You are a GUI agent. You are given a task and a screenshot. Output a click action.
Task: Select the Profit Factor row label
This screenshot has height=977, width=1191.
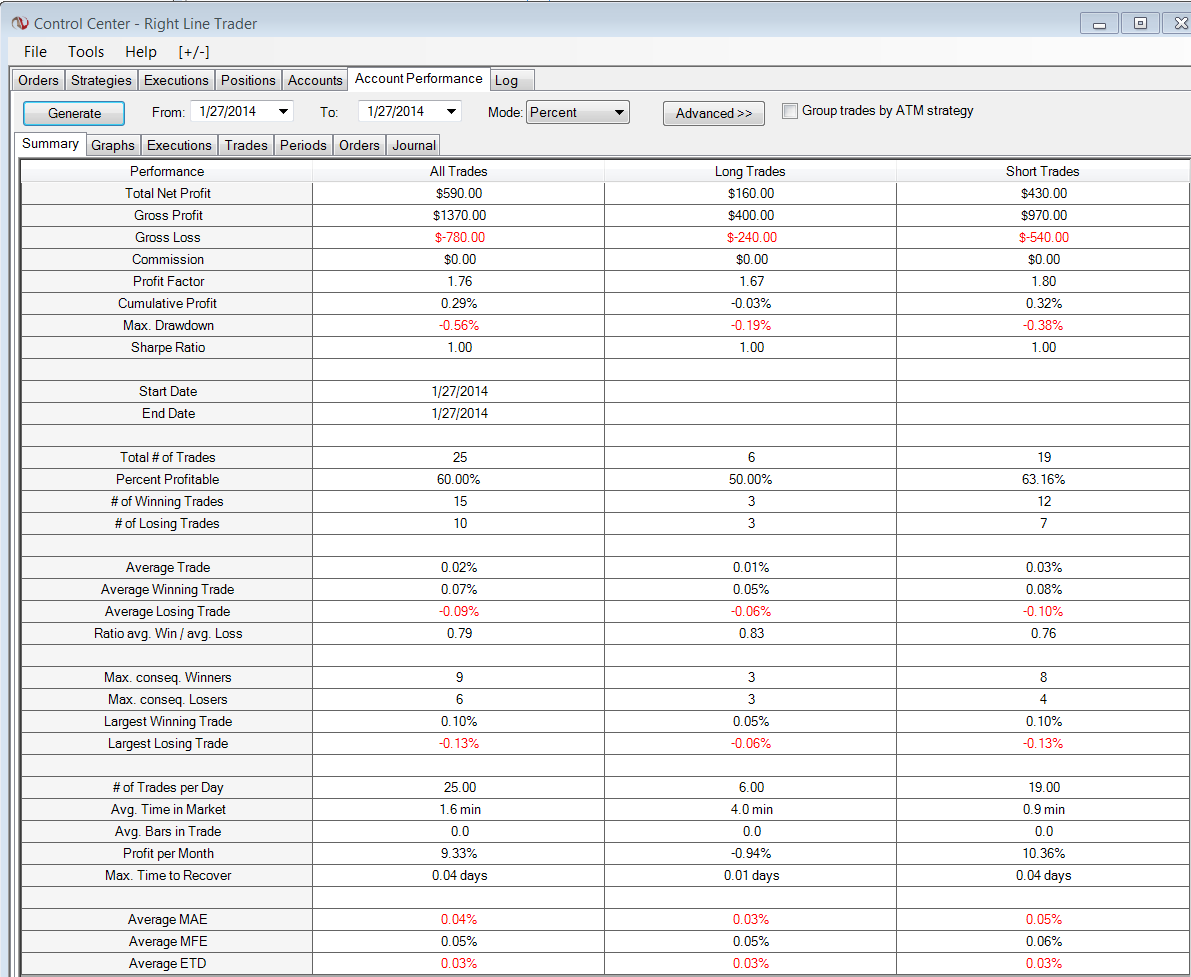click(x=169, y=282)
